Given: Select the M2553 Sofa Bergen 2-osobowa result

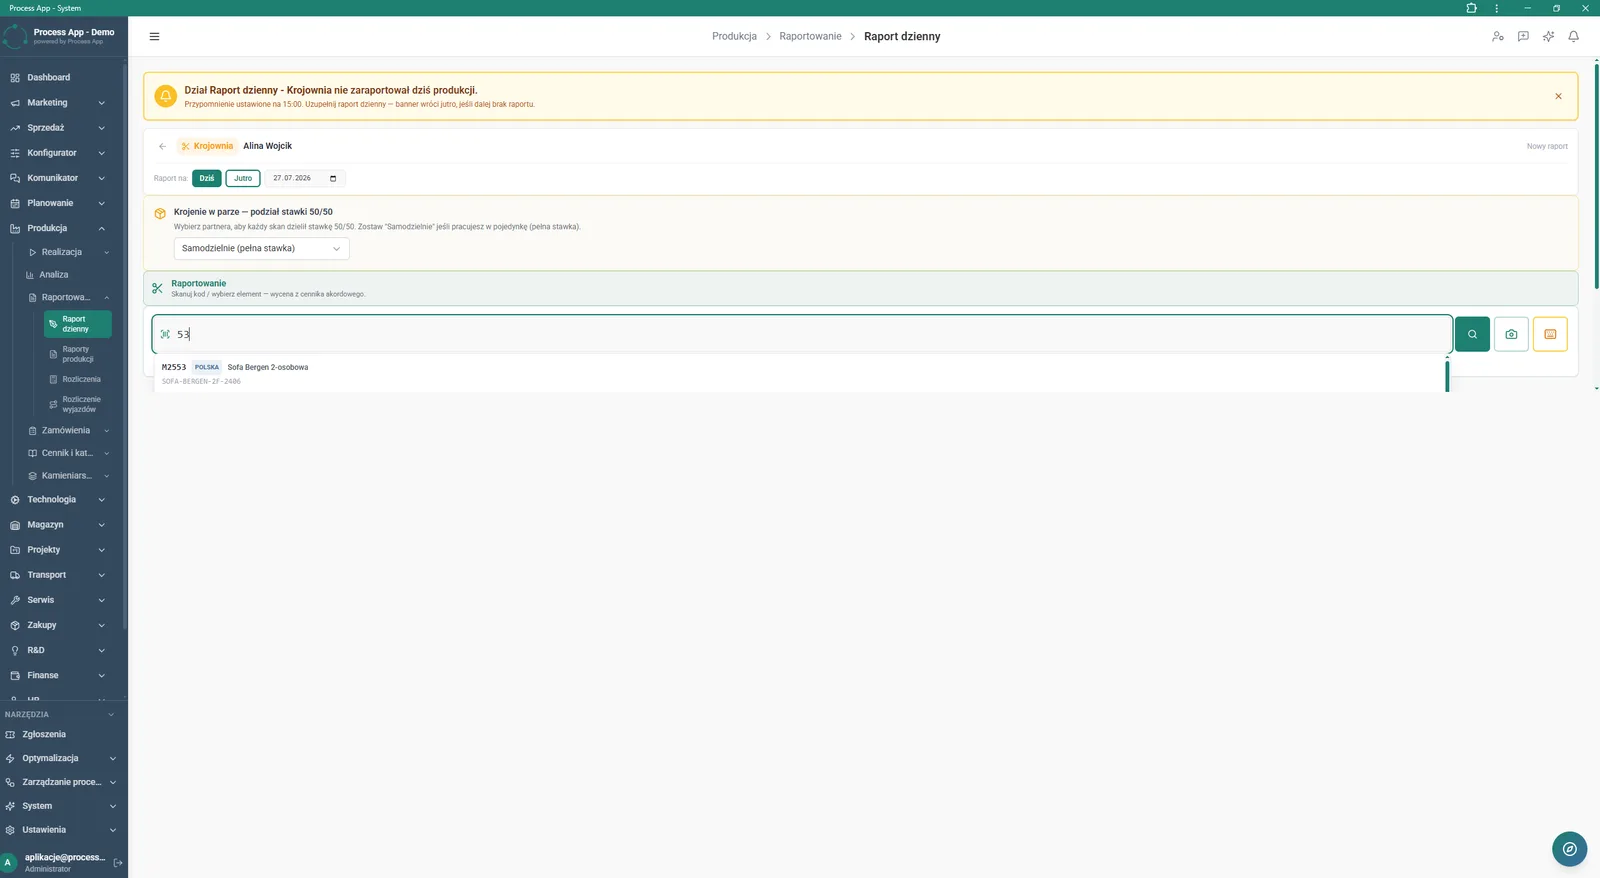Looking at the screenshot, I should click(800, 373).
